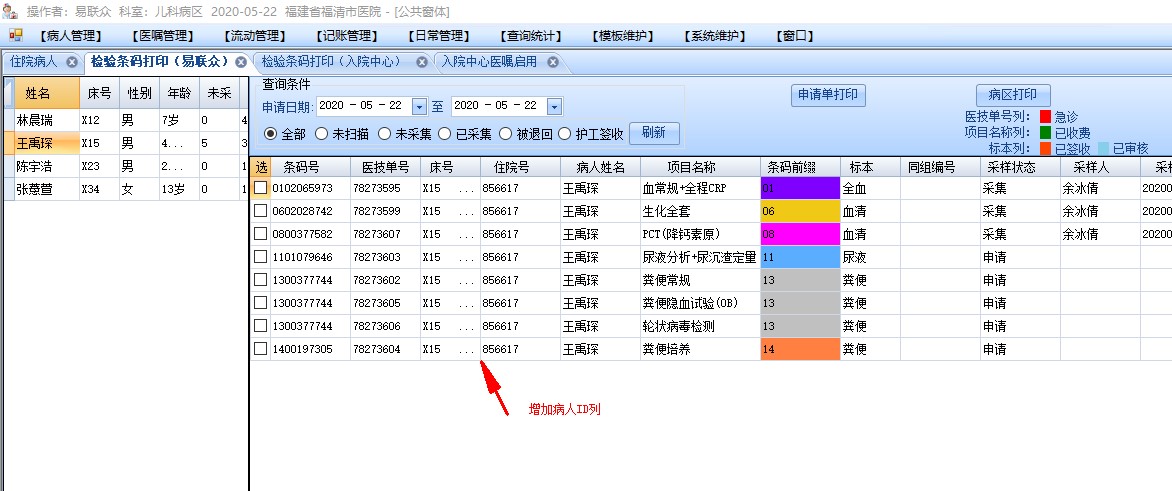Open the 流动管理 menu

[x=255, y=36]
